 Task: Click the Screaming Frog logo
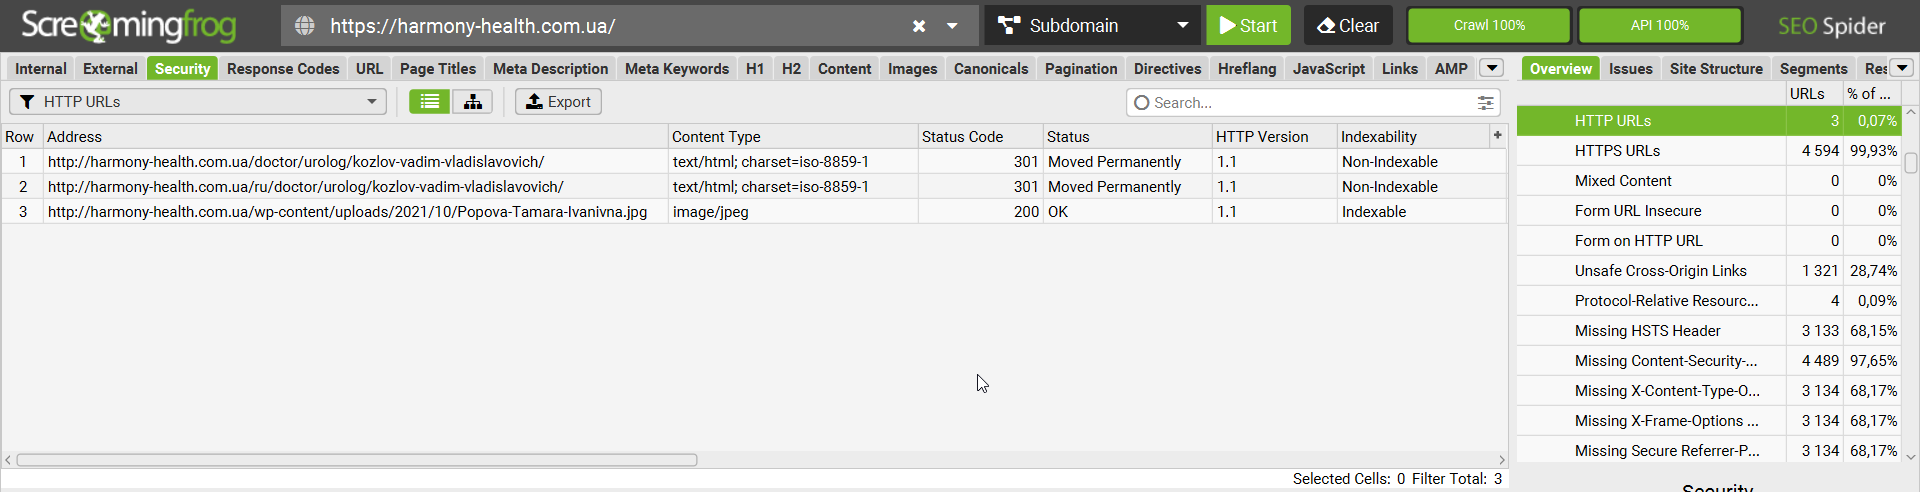coord(129,25)
